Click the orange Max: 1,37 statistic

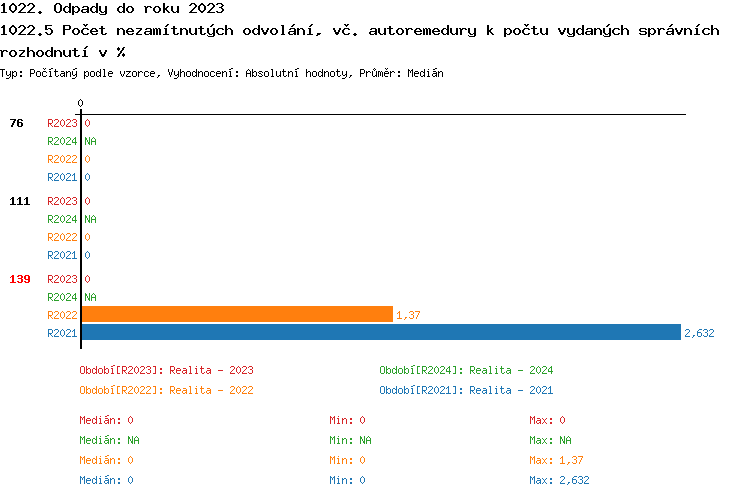pos(556,460)
